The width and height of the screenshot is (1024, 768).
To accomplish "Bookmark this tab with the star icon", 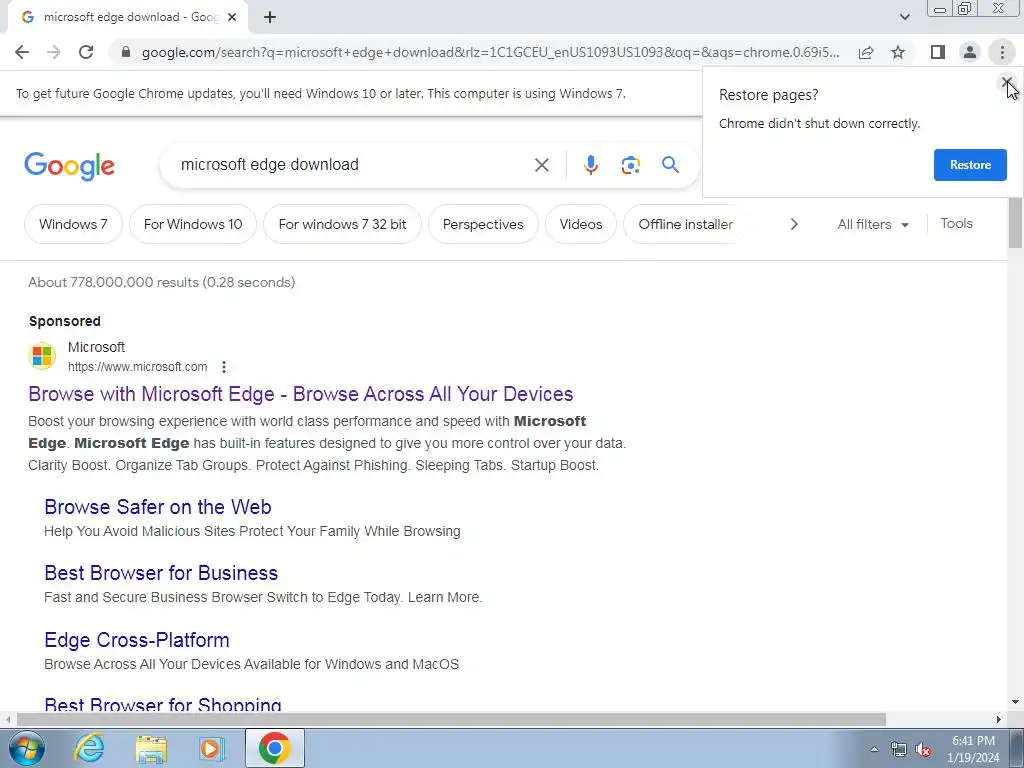I will click(x=898, y=52).
